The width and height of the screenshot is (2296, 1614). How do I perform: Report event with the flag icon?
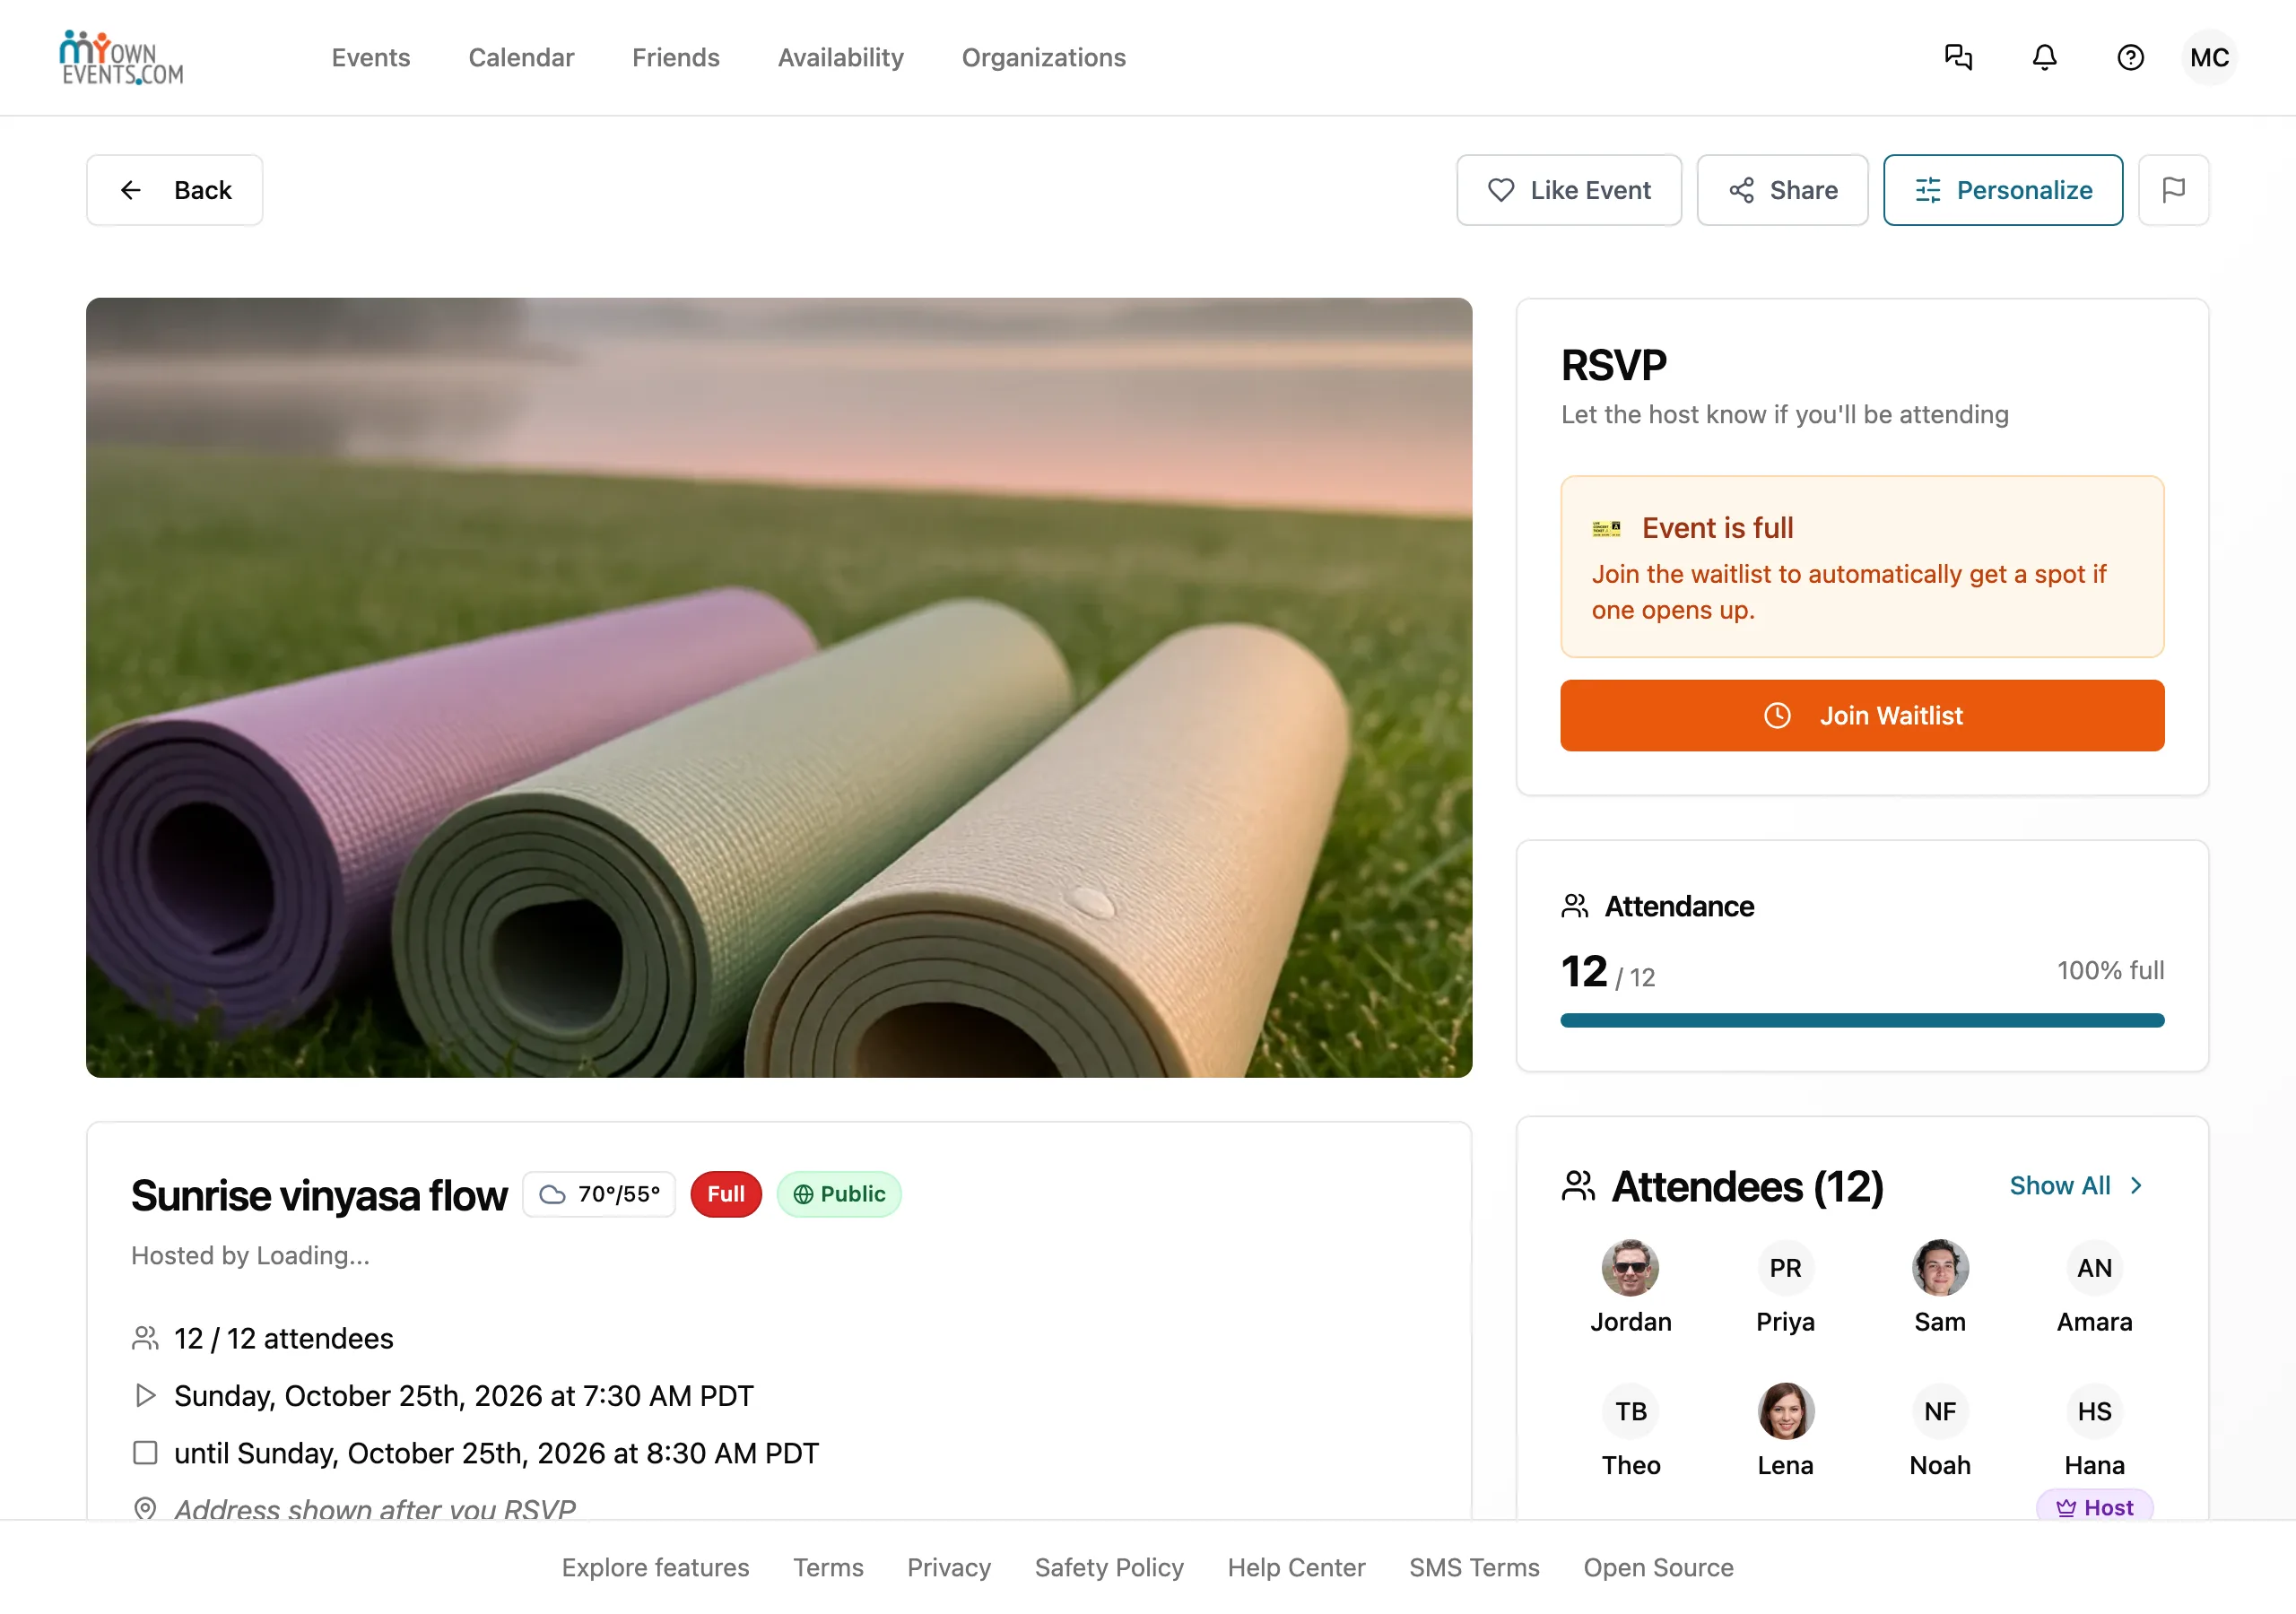pyautogui.click(x=2173, y=190)
